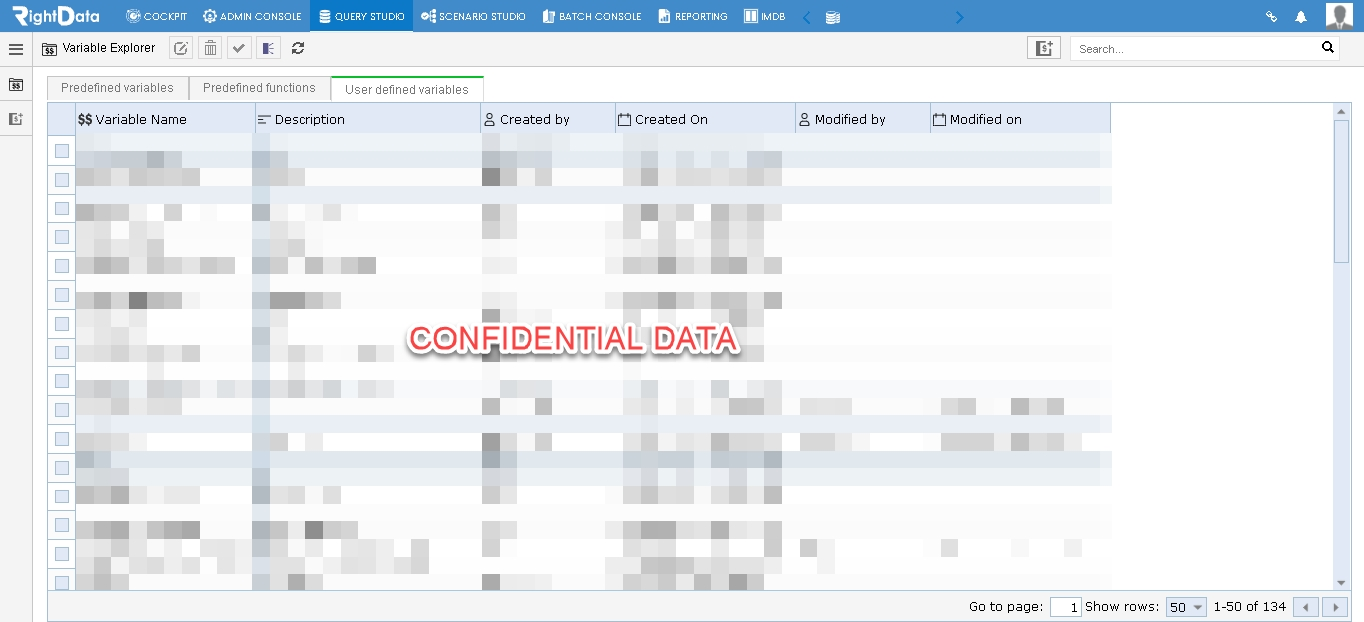Focus the Search input field
1364x622 pixels.
coord(1196,48)
